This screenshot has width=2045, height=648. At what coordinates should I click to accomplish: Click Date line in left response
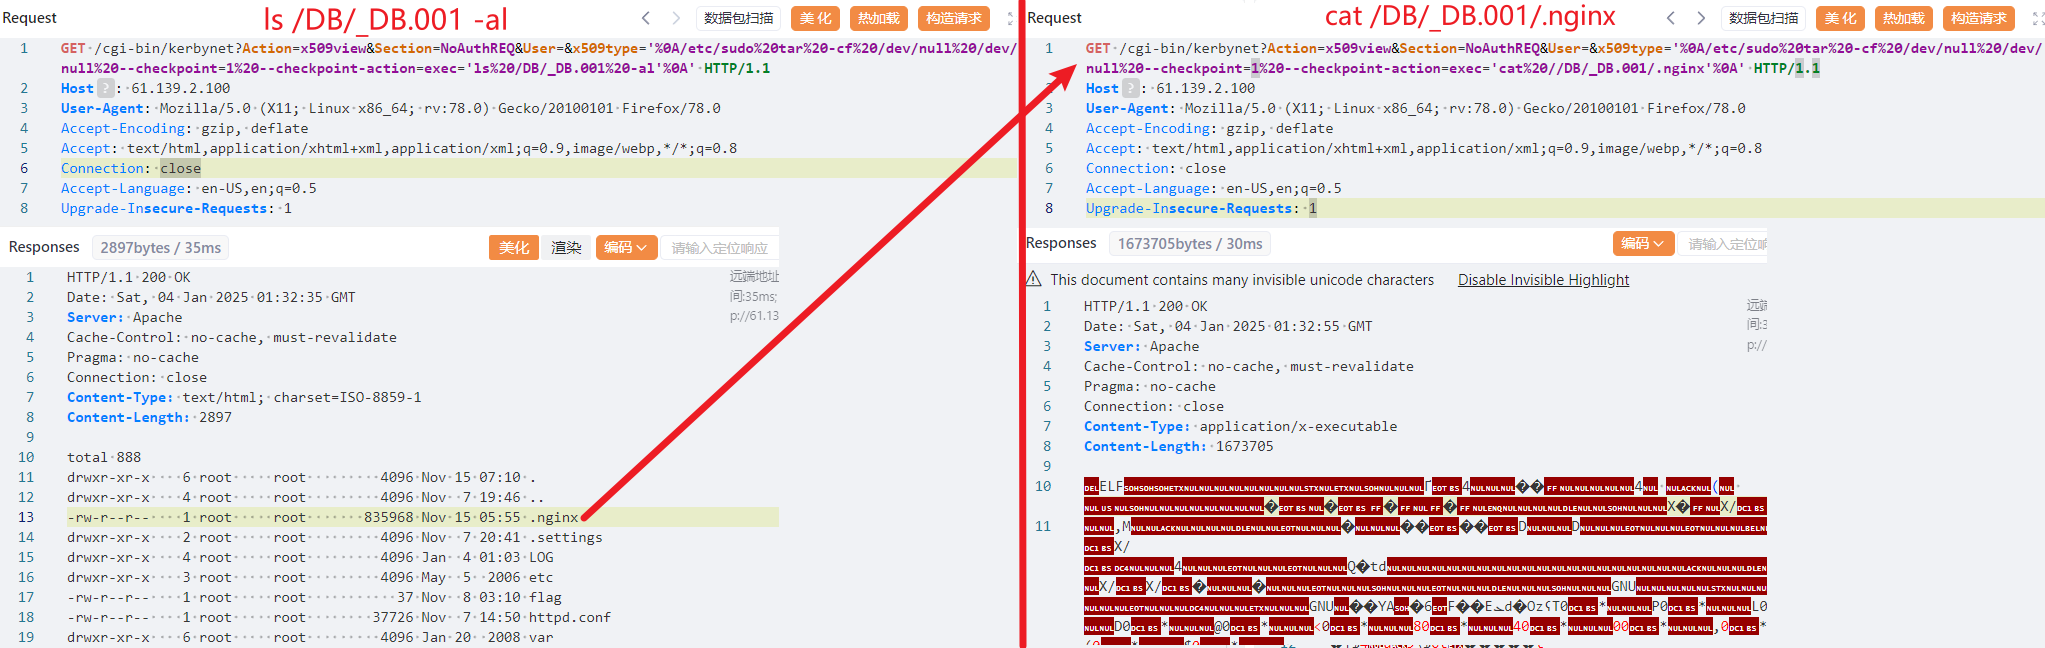(x=211, y=297)
